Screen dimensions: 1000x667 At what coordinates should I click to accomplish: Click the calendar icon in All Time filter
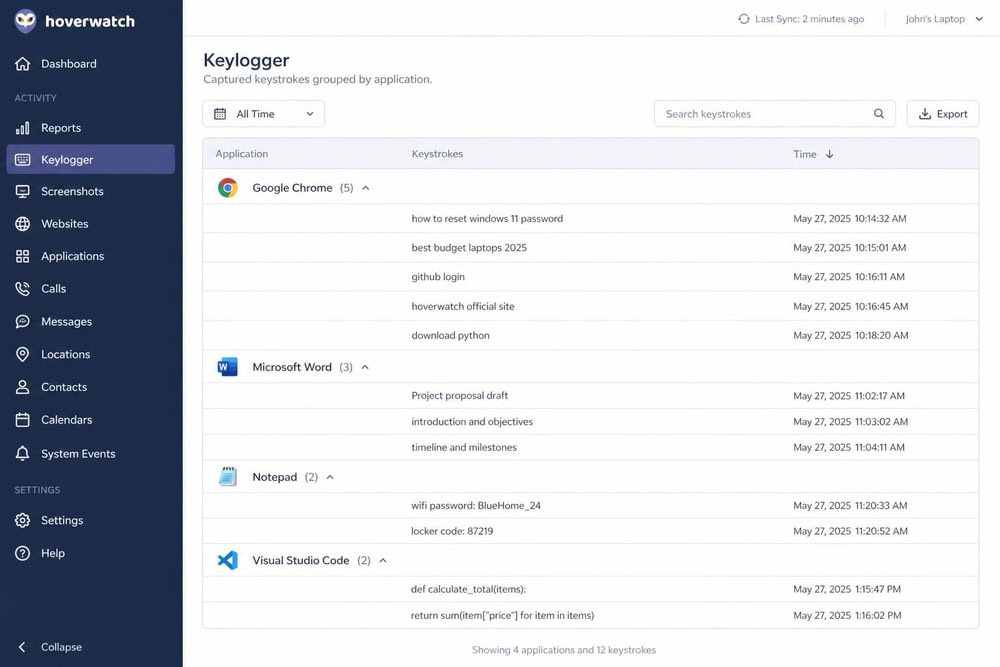coord(220,114)
